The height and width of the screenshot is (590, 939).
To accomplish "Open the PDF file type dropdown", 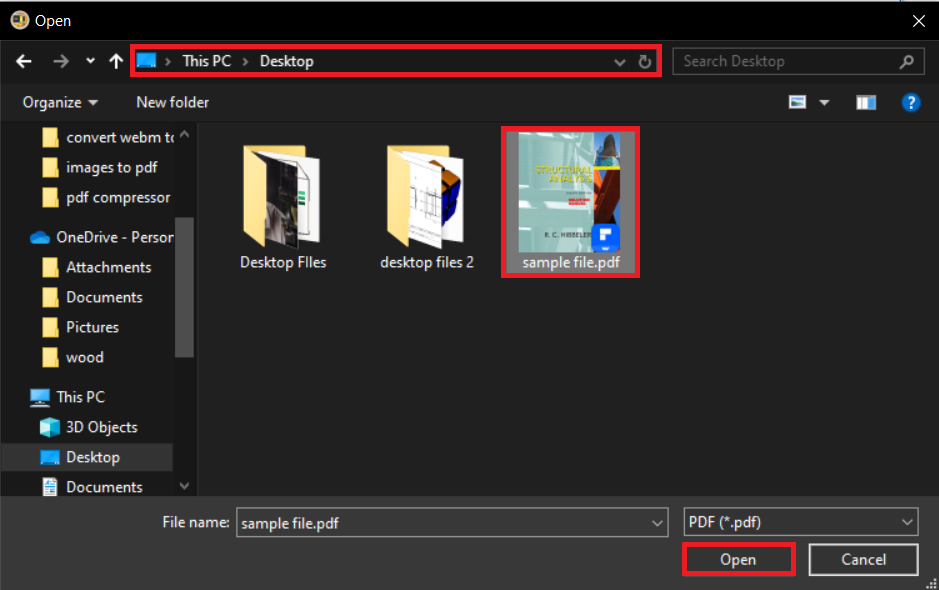I will pyautogui.click(x=800, y=521).
